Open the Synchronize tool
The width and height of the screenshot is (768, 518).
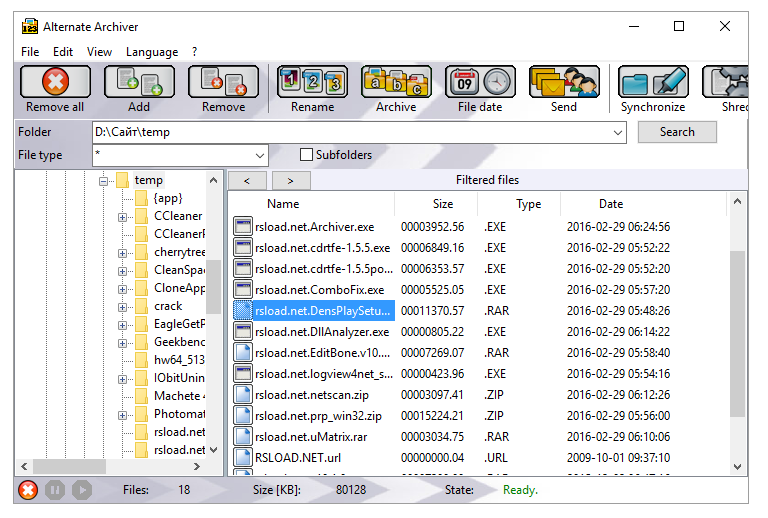(x=653, y=82)
